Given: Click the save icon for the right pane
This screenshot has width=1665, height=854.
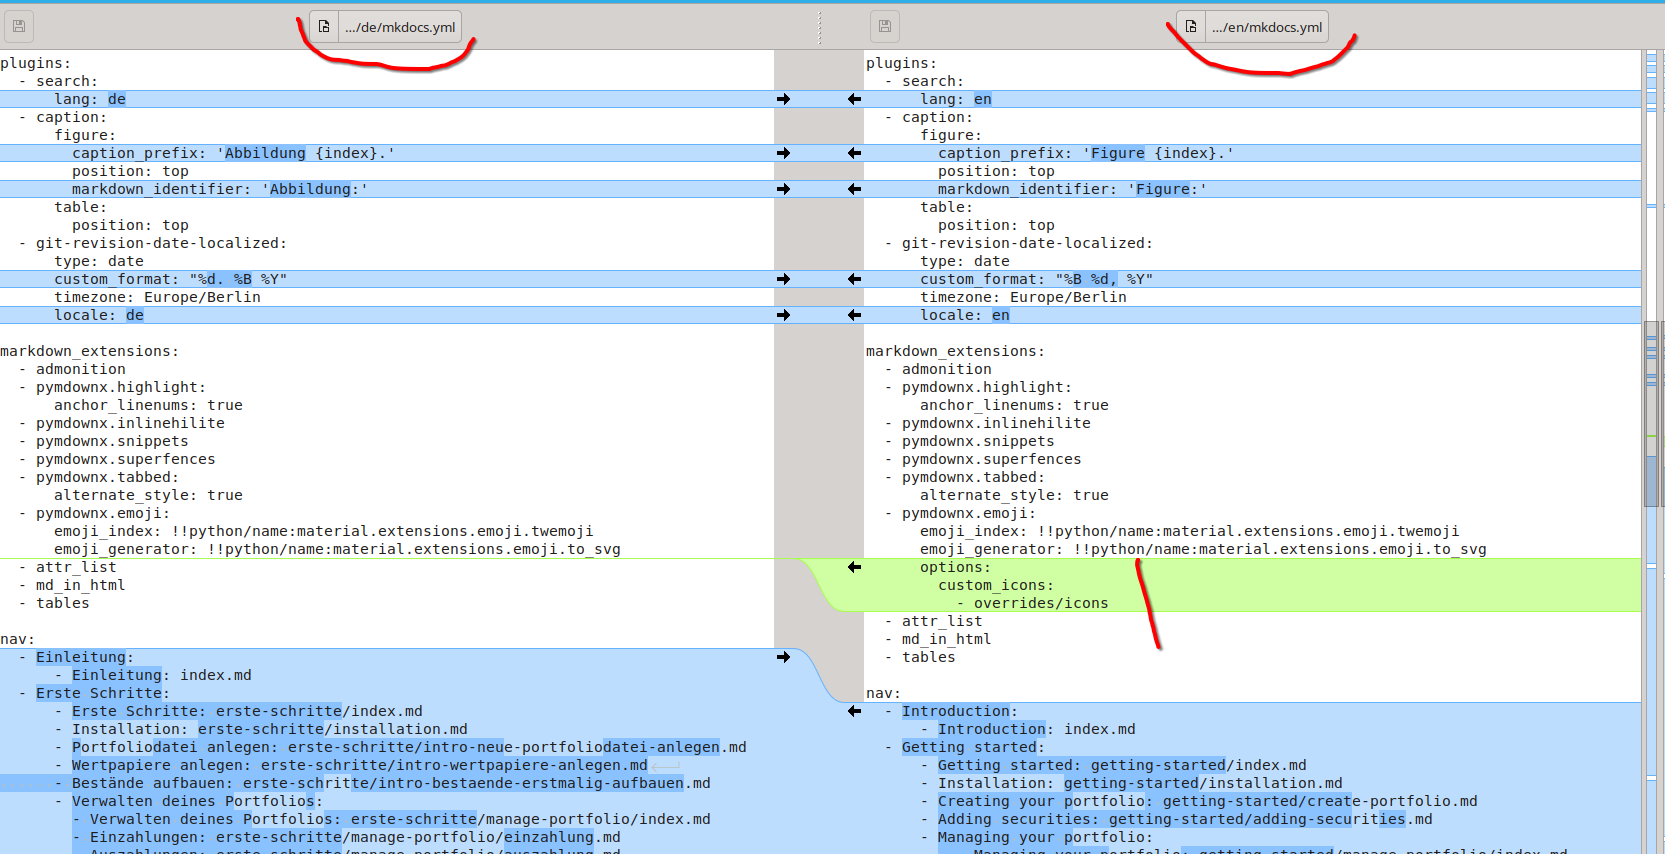Looking at the screenshot, I should pos(884,26).
